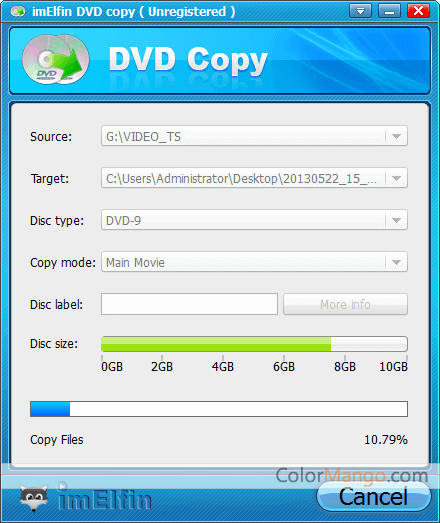The image size is (440, 523).
Task: Minimize the imElfin DVD copy window
Action: click(x=389, y=11)
